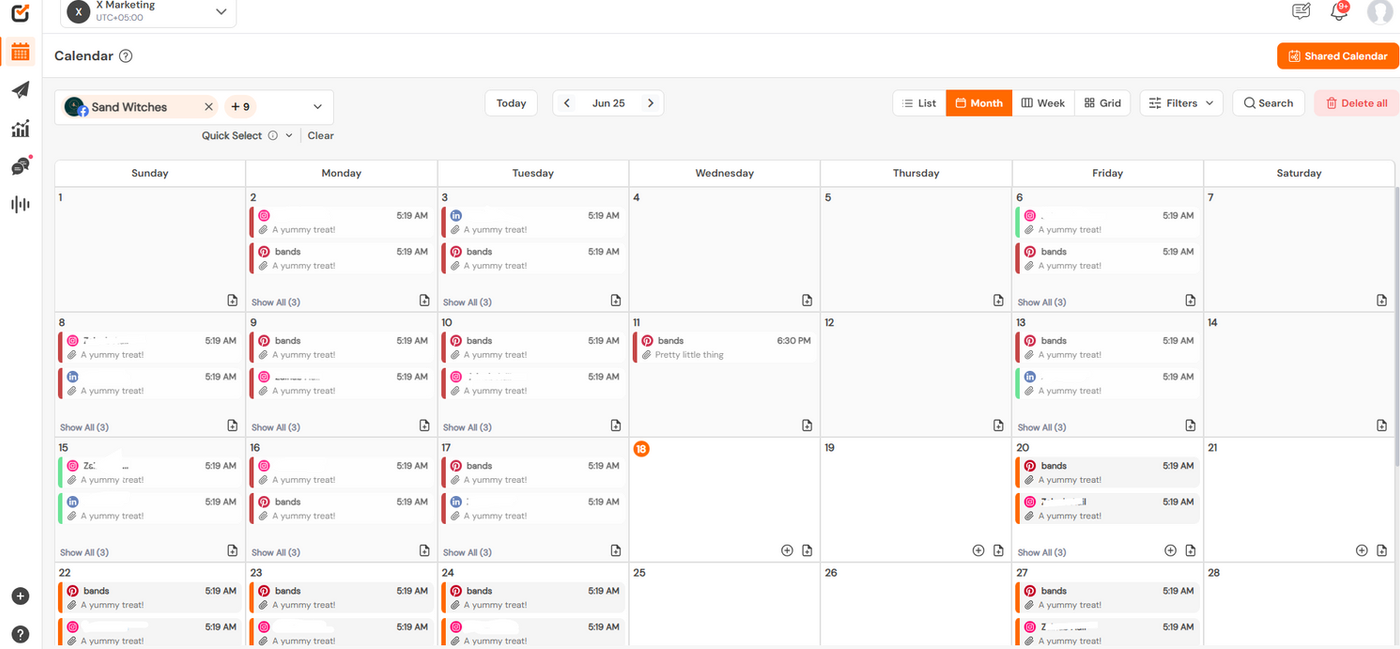
Task: Click the app logo in top-left corner
Action: point(20,13)
